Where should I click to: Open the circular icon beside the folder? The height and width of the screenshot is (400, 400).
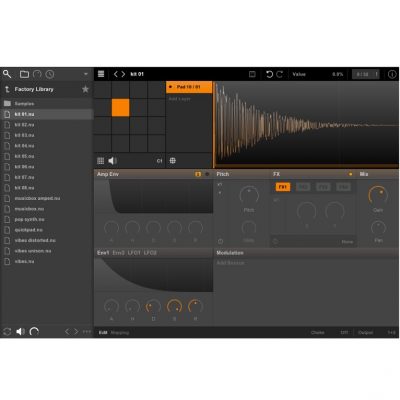point(37,74)
